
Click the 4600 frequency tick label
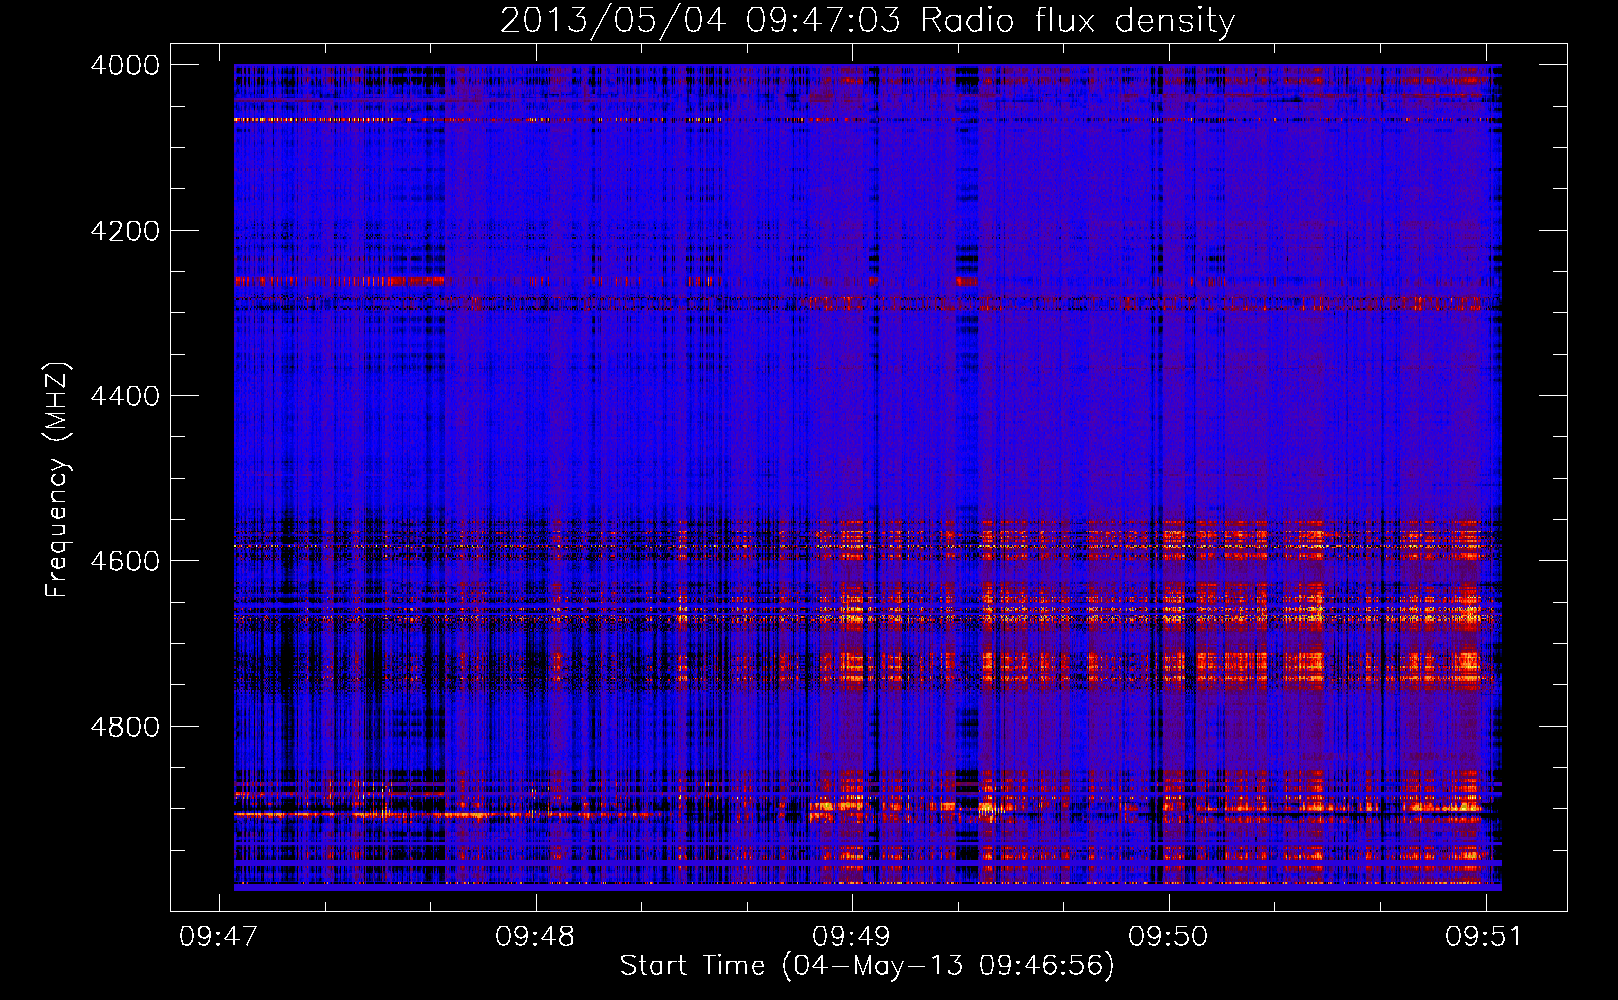(125, 561)
